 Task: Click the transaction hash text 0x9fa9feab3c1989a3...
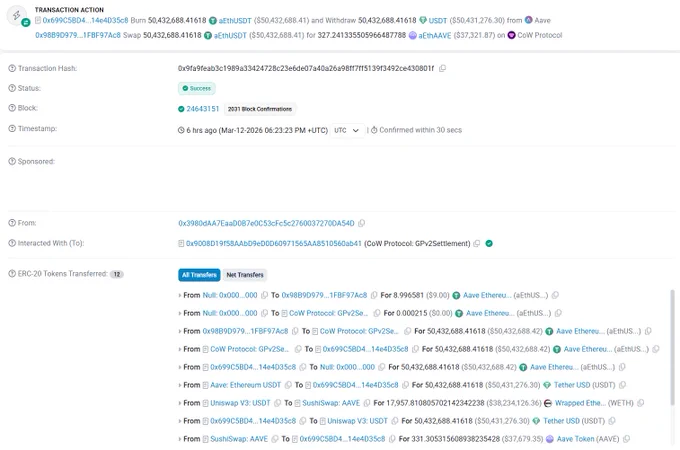point(306,68)
